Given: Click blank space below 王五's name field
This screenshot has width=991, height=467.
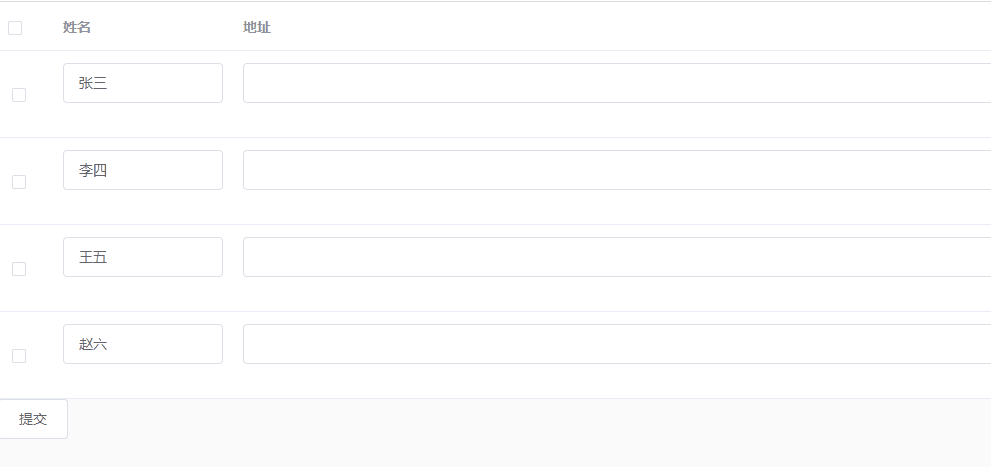Looking at the screenshot, I should point(143,294).
